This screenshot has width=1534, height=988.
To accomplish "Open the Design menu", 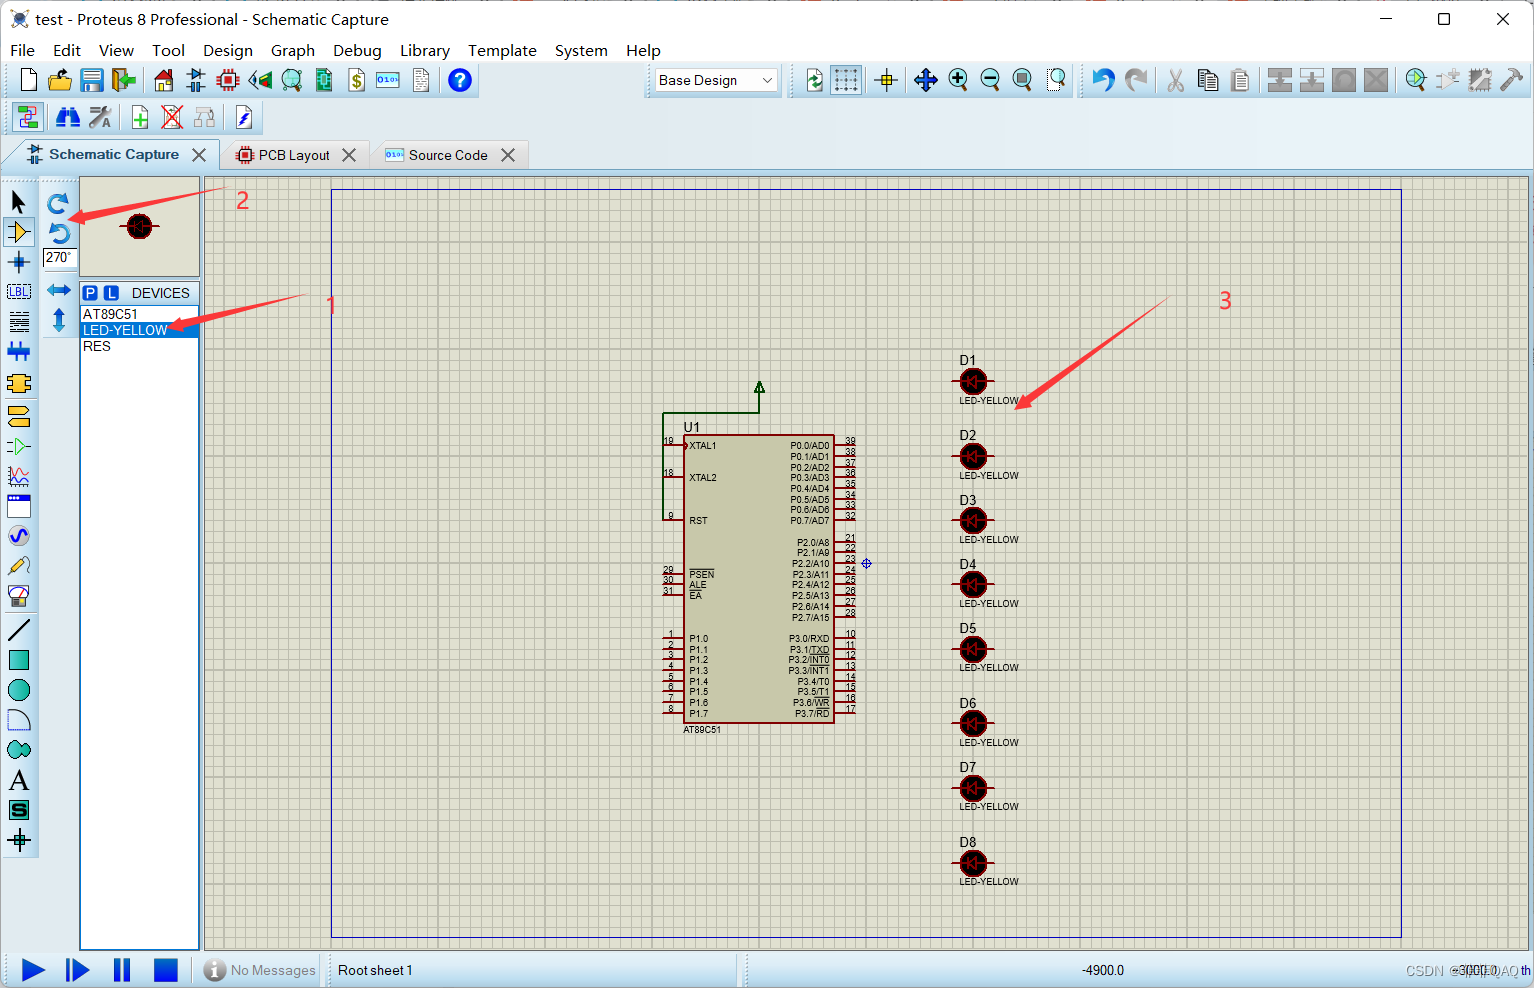I will 228,50.
